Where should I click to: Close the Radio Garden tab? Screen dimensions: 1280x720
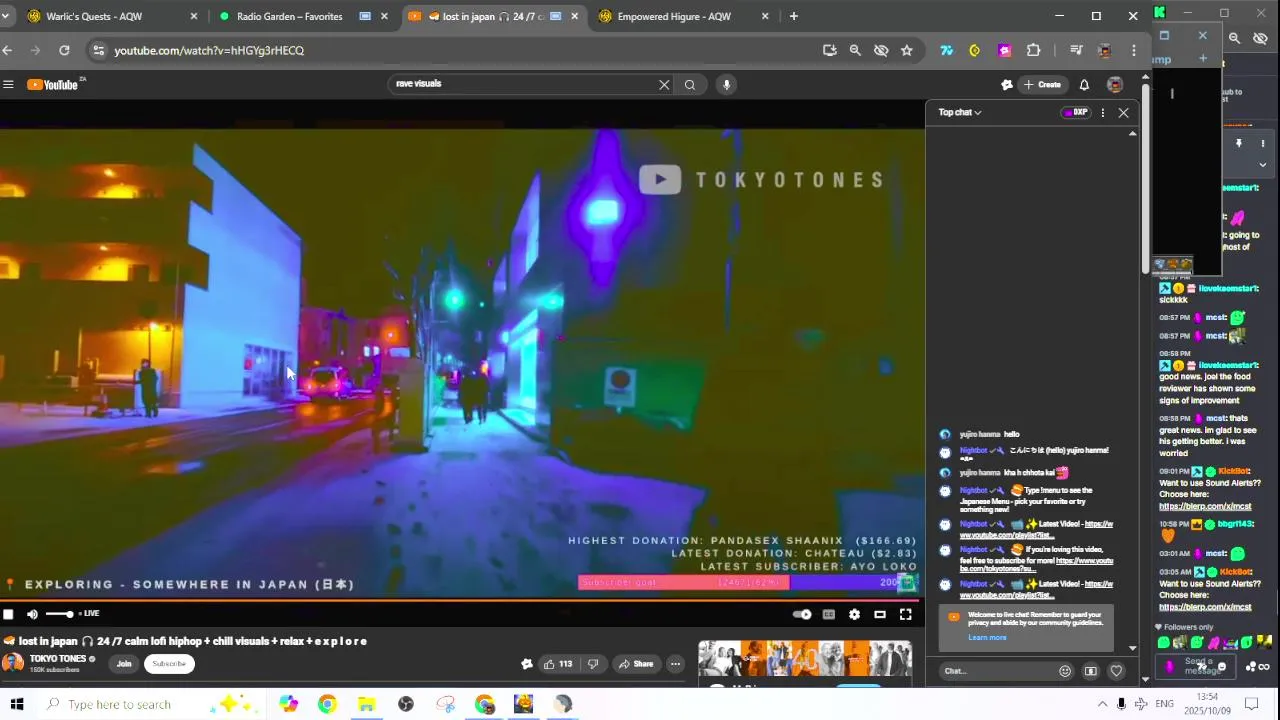pos(384,16)
